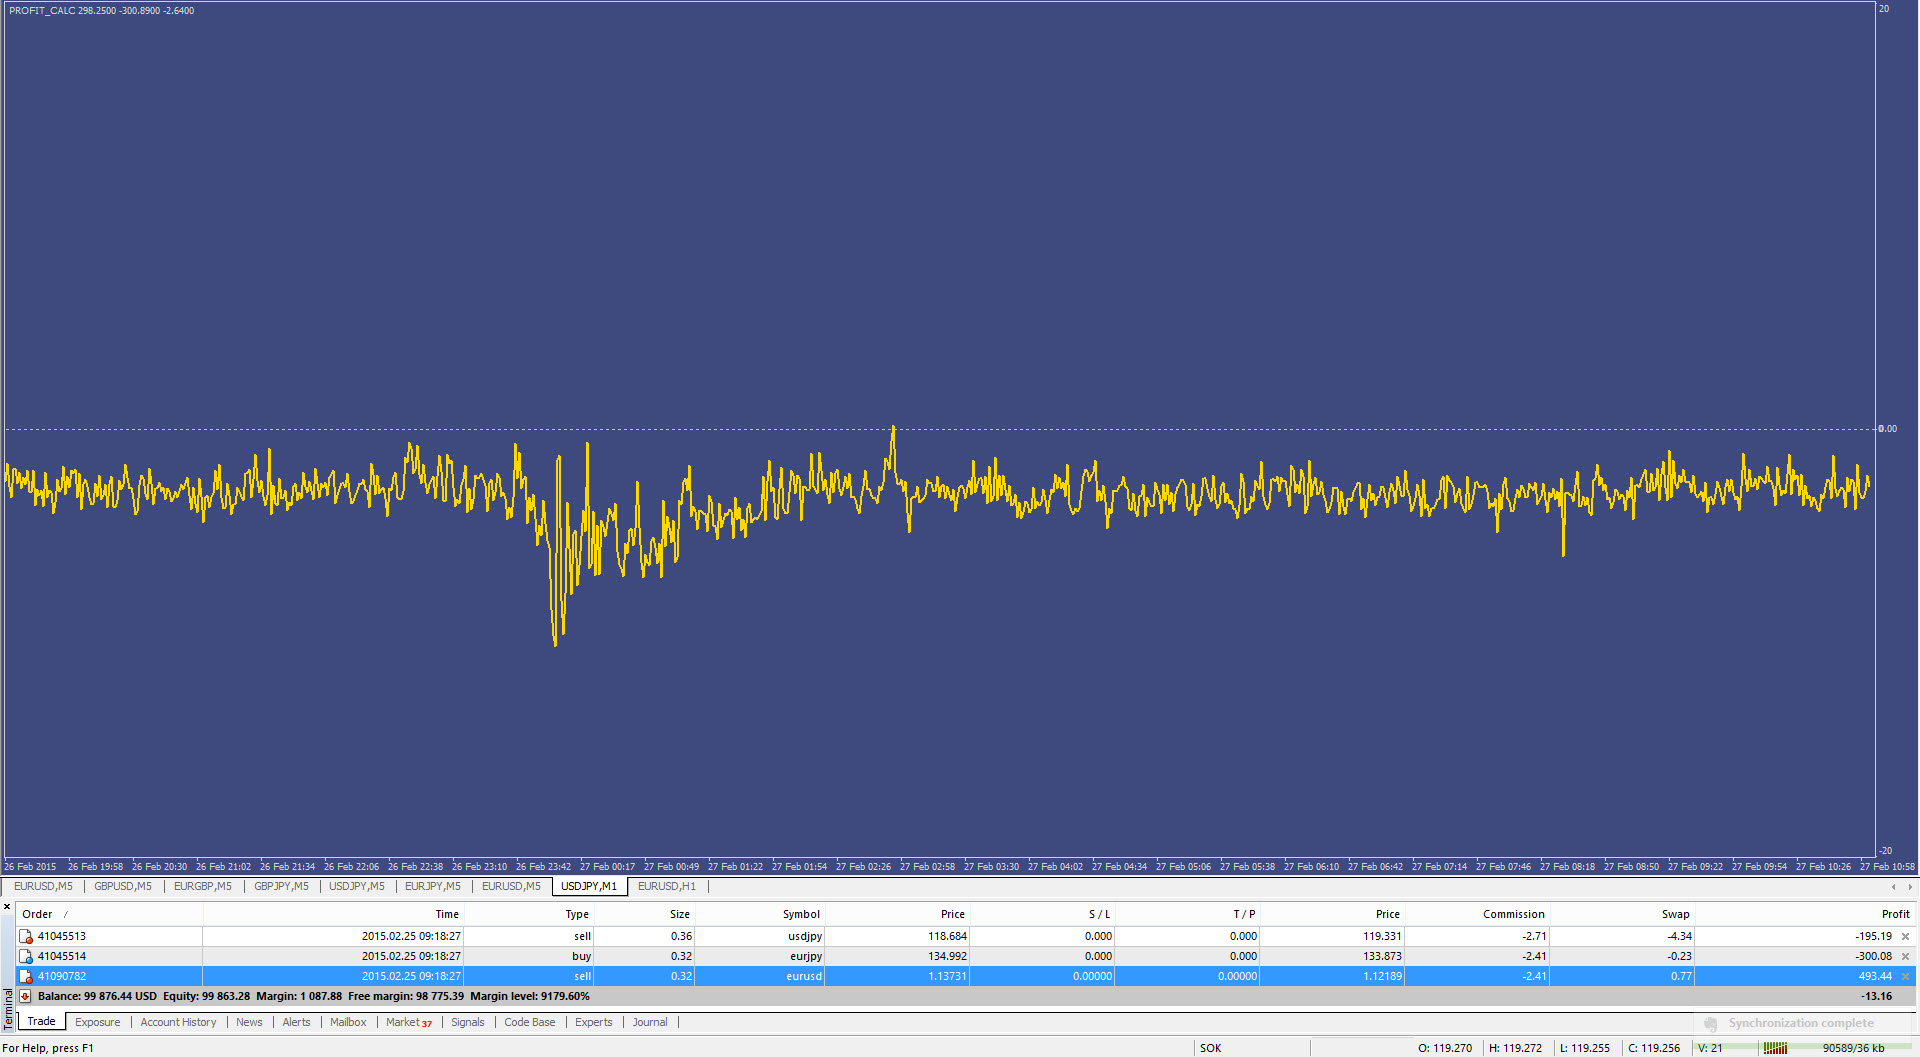Switch to the Journal tab

(649, 1022)
